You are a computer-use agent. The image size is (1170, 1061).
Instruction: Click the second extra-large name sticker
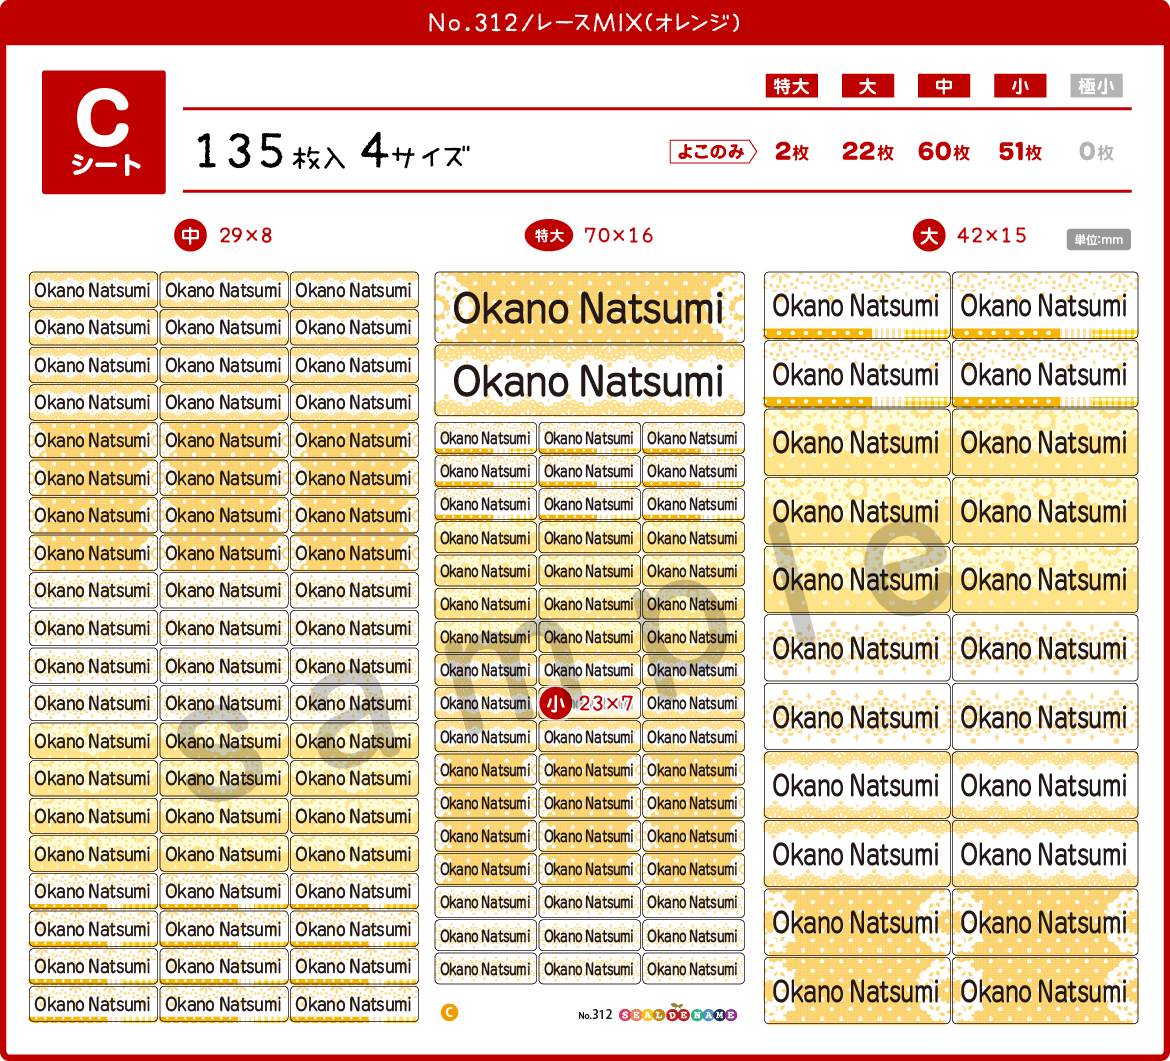(x=589, y=381)
